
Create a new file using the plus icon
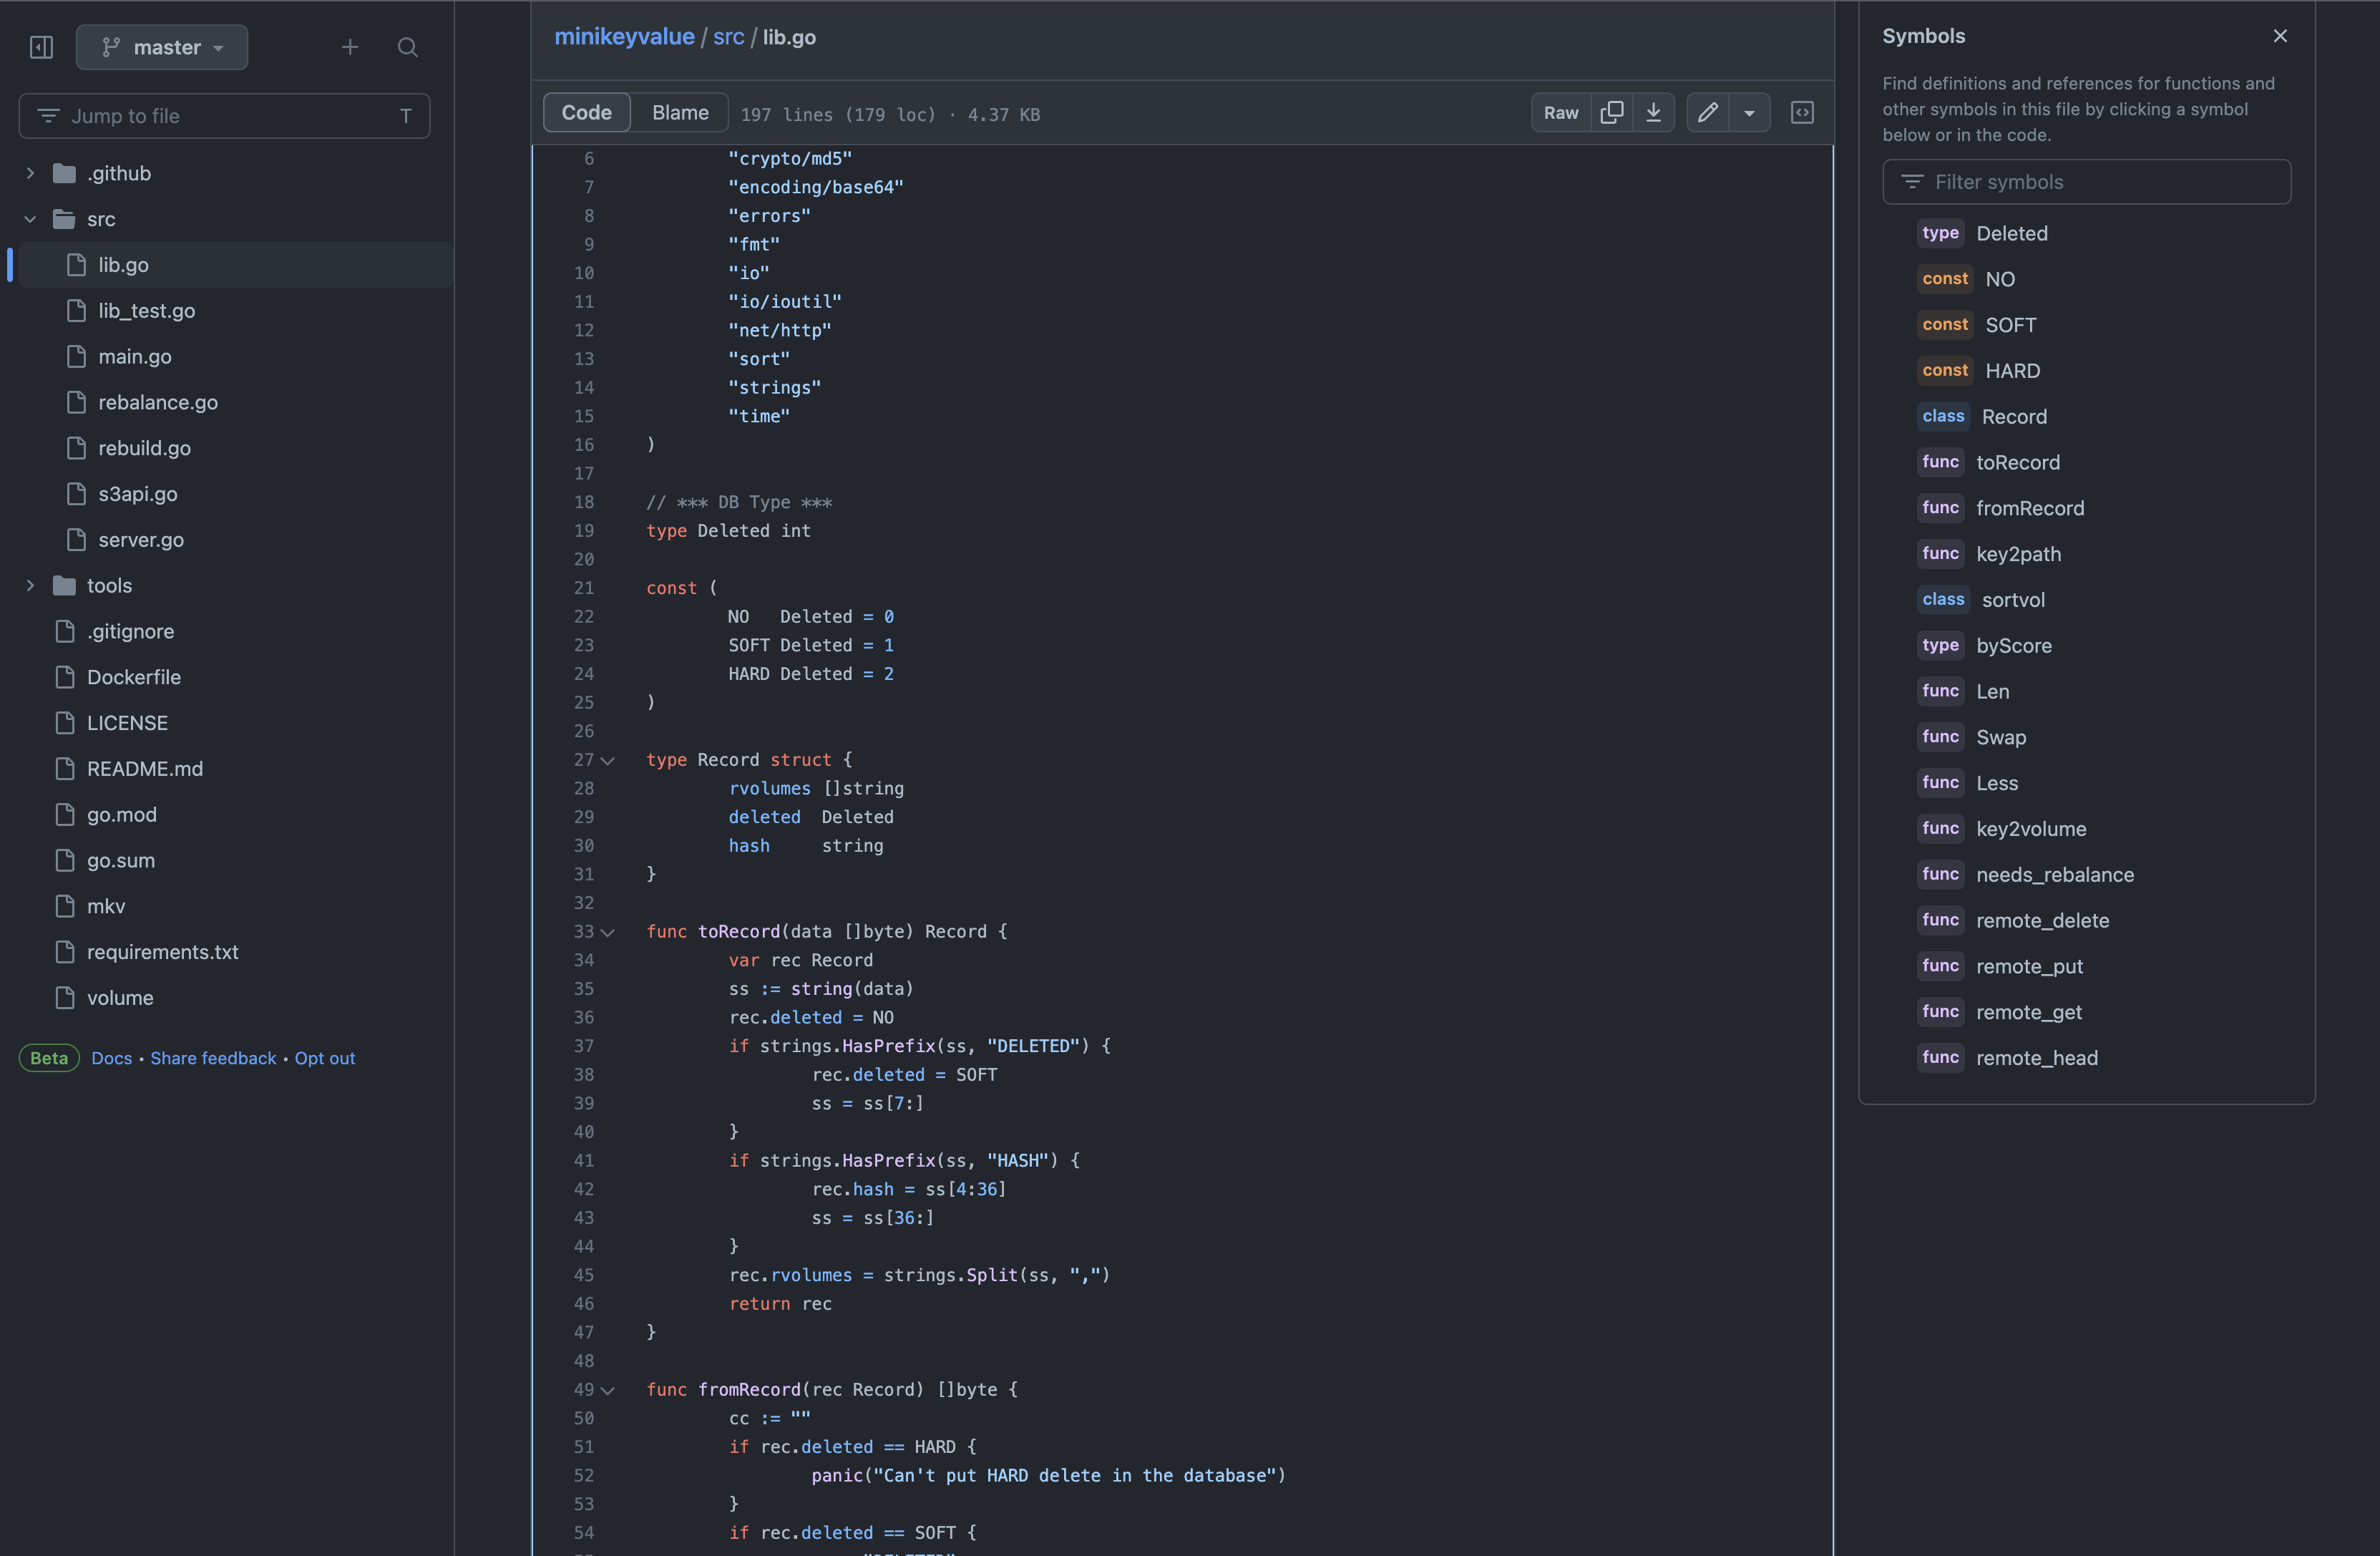click(x=350, y=46)
